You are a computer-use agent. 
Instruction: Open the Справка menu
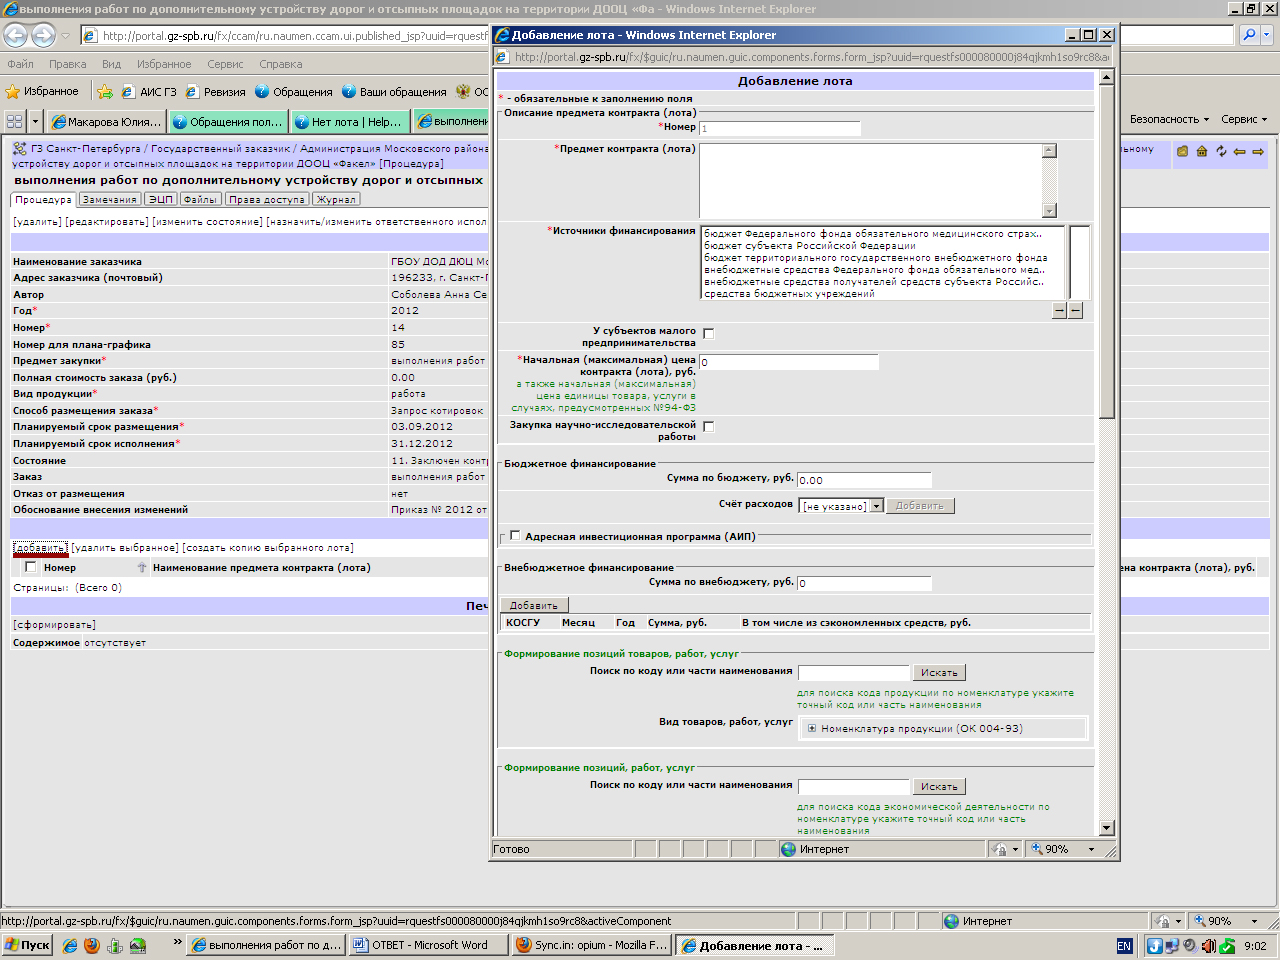(280, 64)
